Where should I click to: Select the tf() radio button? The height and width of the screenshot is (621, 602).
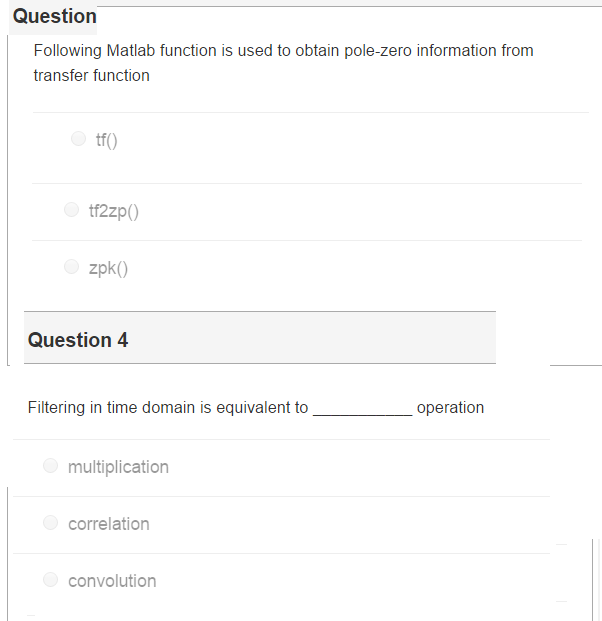coord(78,139)
